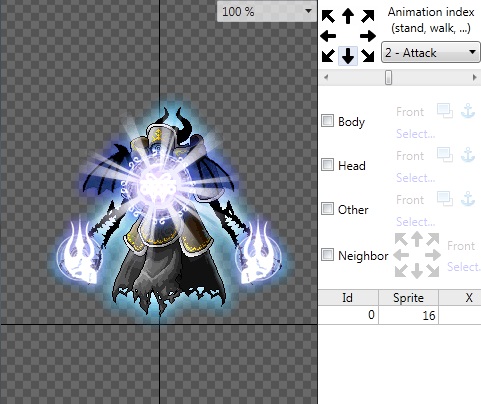The height and width of the screenshot is (404, 481).
Task: Select the up-right direction arrow
Action: (368, 16)
